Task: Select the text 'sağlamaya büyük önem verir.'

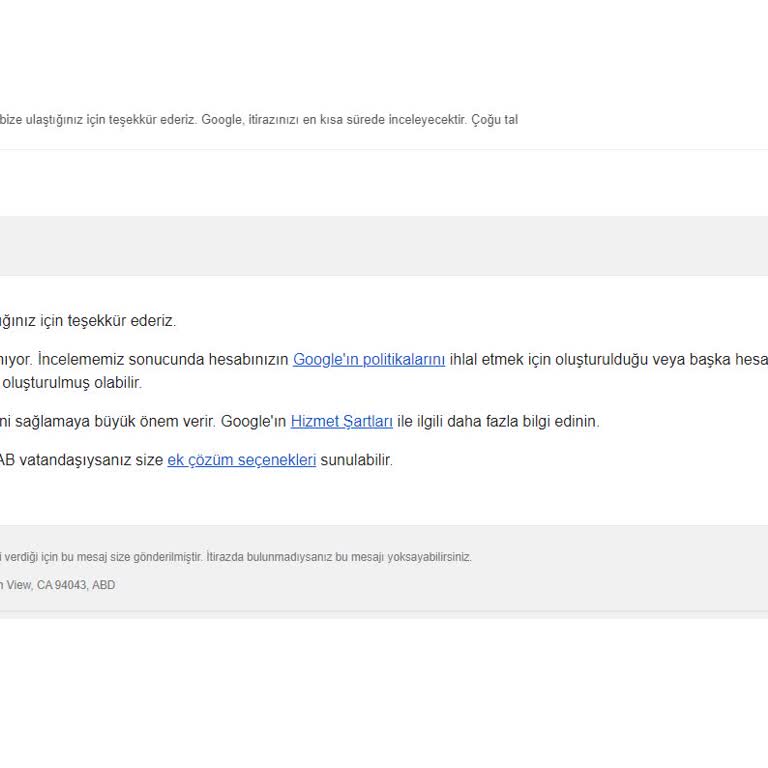Action: [116, 422]
